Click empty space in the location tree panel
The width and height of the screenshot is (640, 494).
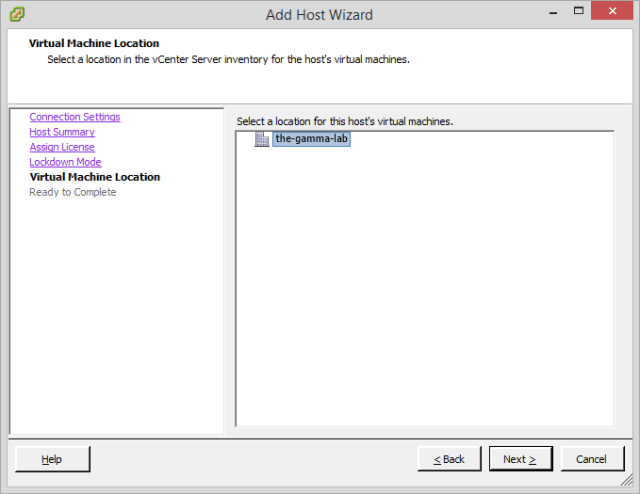point(424,290)
